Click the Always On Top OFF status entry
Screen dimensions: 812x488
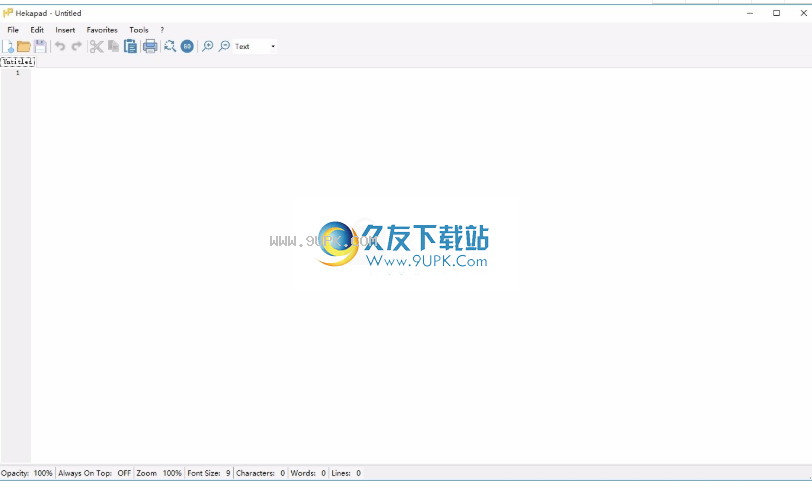point(94,473)
